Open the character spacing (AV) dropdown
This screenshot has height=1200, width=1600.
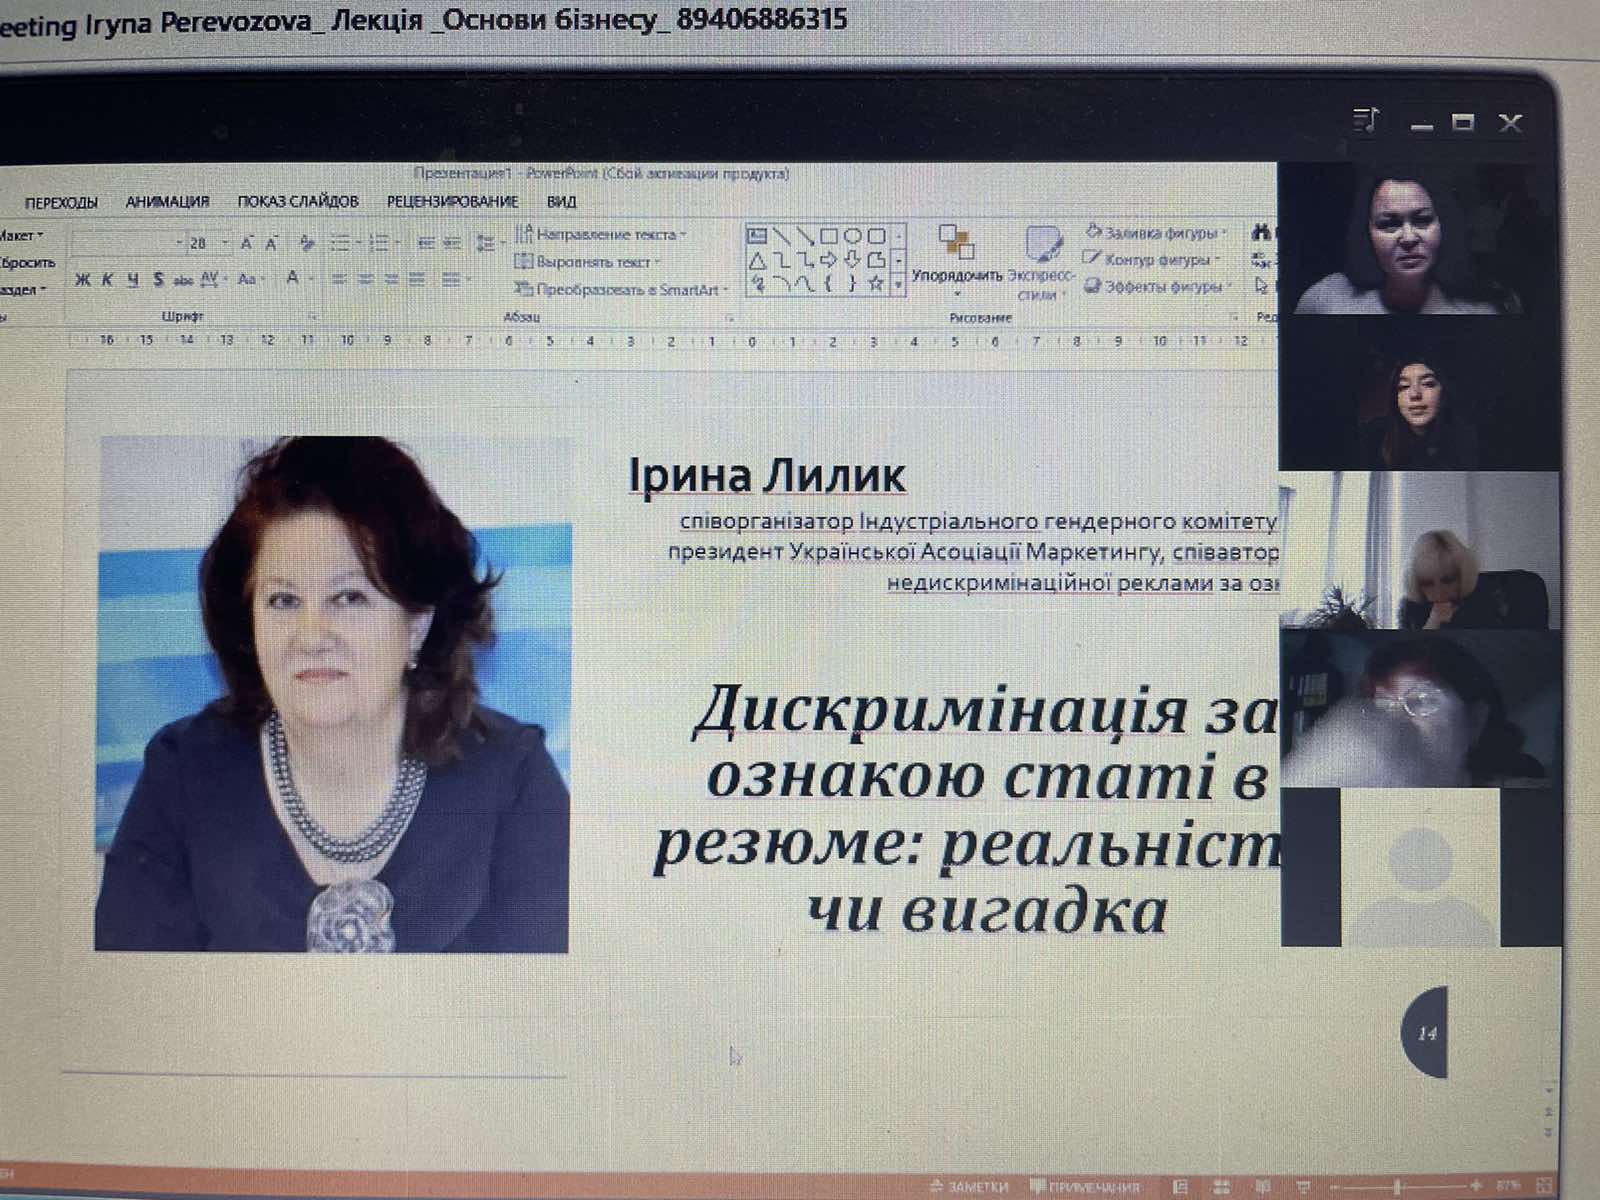point(213,278)
